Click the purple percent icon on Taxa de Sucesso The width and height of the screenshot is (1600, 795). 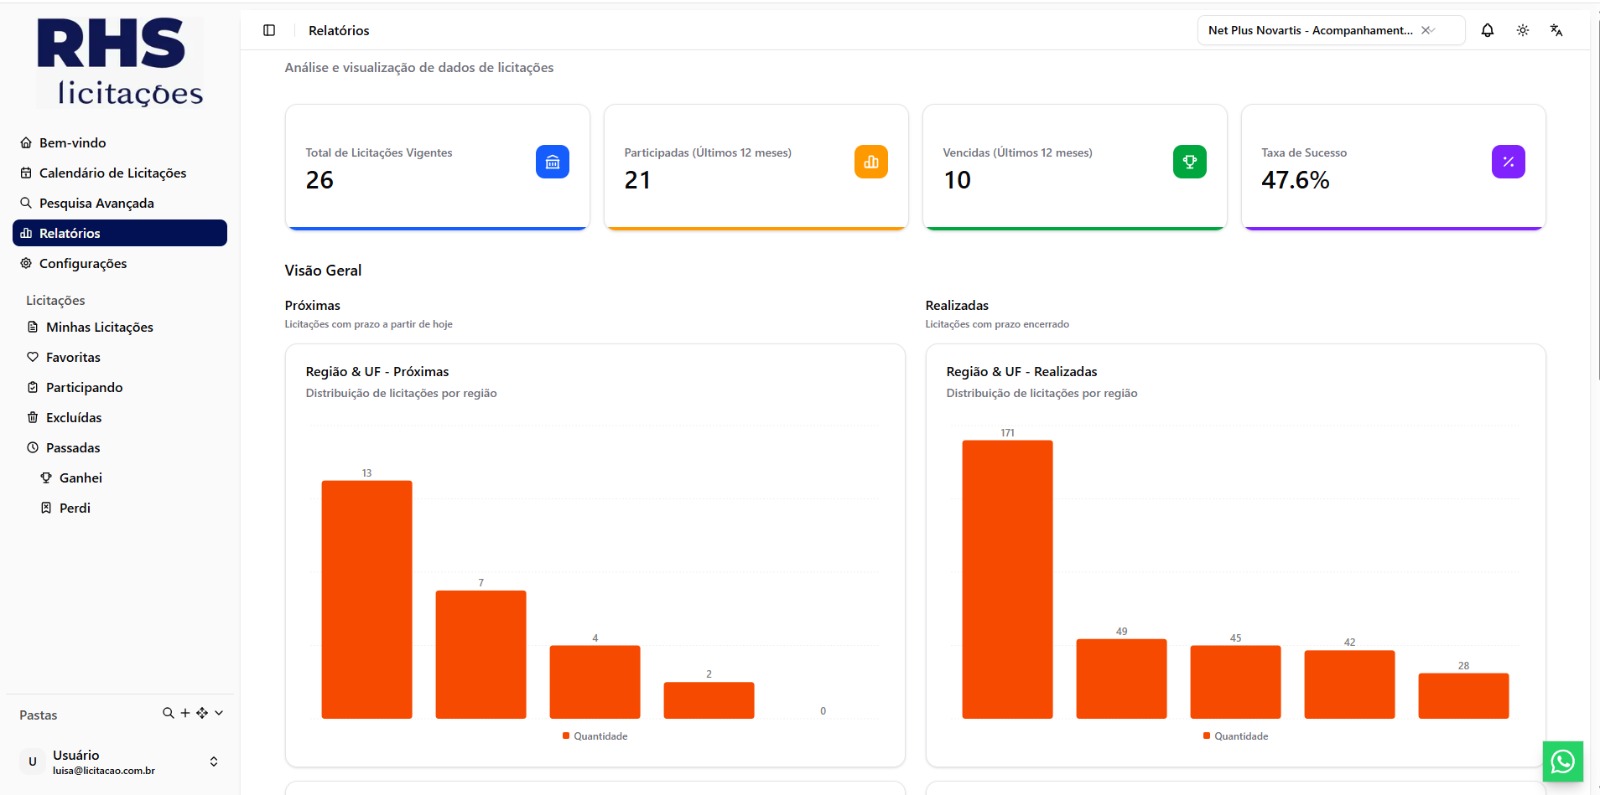coord(1508,162)
